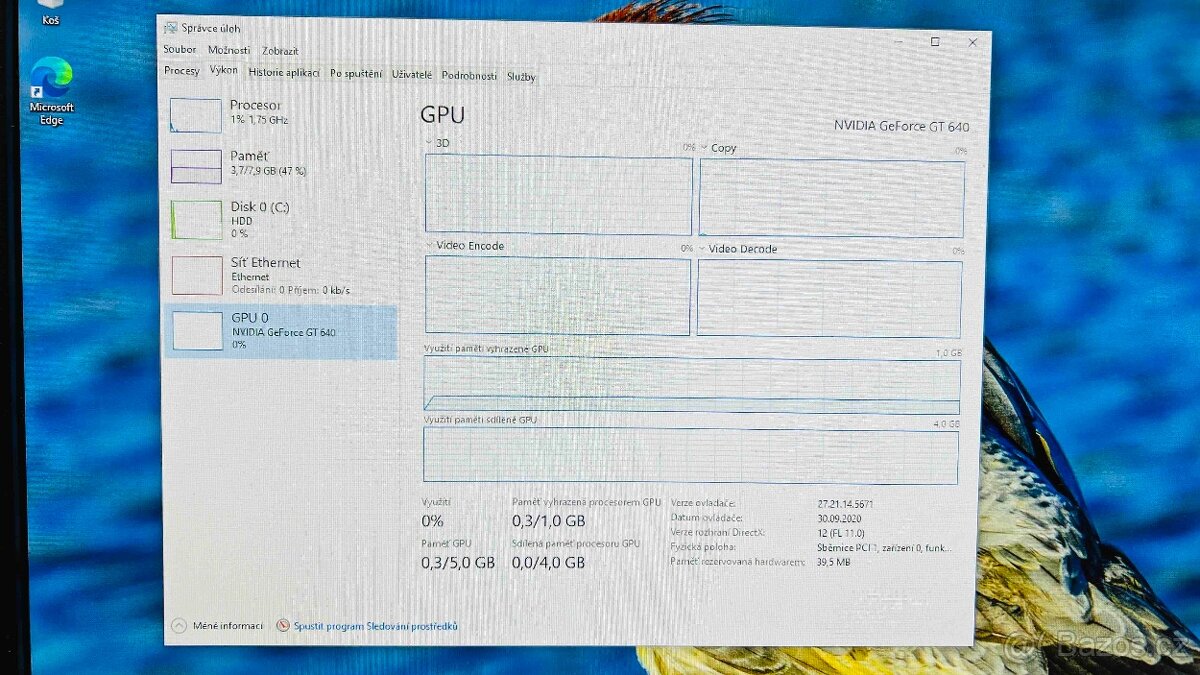The image size is (1200, 675).
Task: Click the Síť Ethernet label
Action: coord(265,262)
